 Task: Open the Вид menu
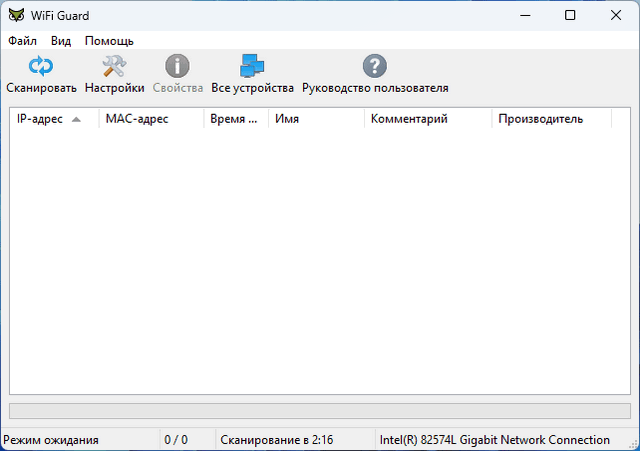(x=61, y=41)
